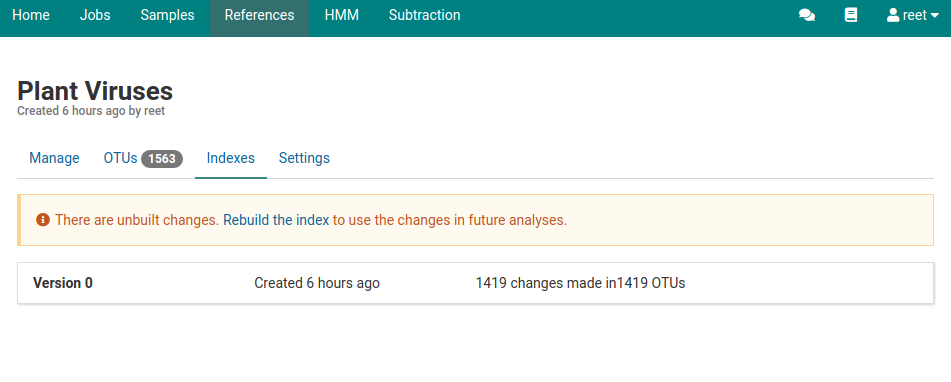Click the user profile icon beside reet

point(893,15)
